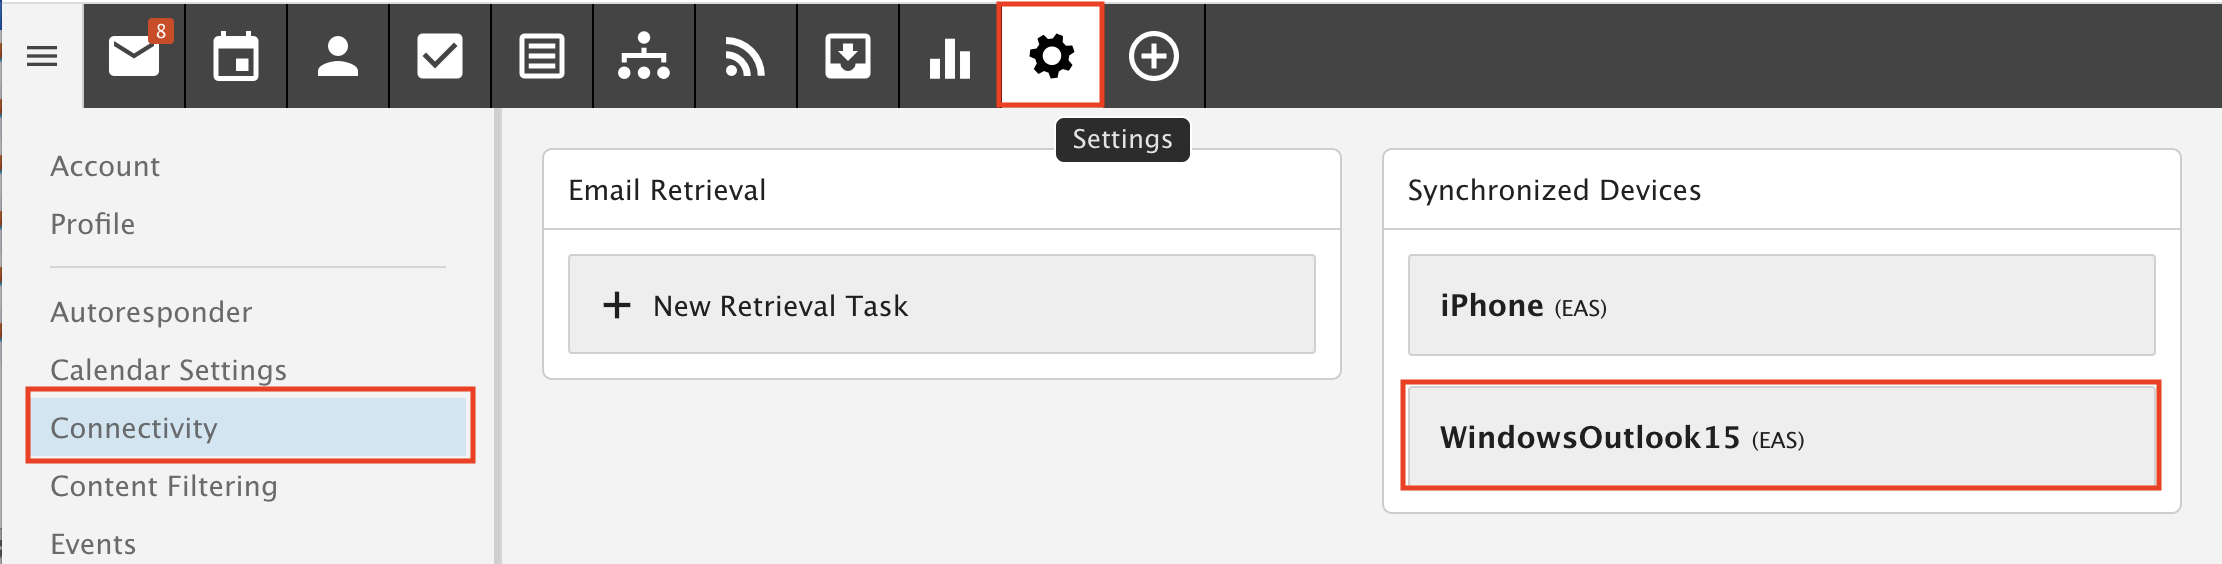Click the Settings gear icon
The height and width of the screenshot is (564, 2222).
pos(1051,56)
